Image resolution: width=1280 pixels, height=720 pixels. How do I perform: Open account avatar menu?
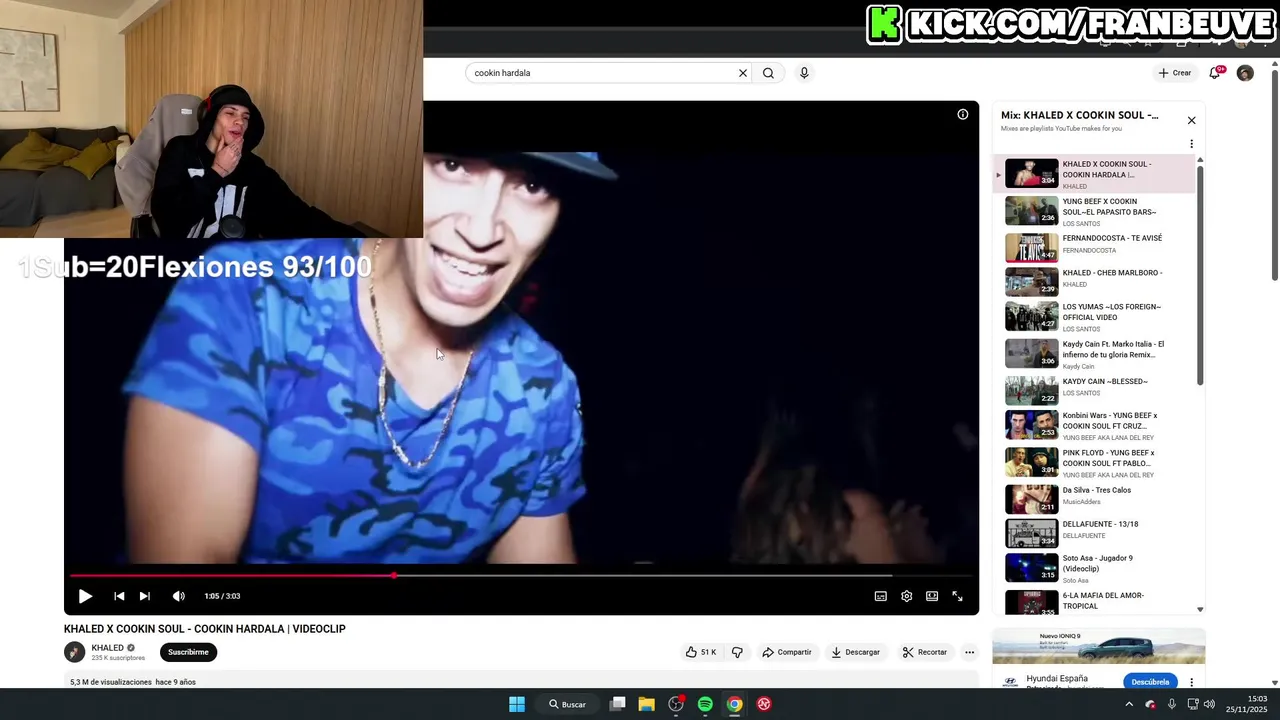[x=1245, y=73]
